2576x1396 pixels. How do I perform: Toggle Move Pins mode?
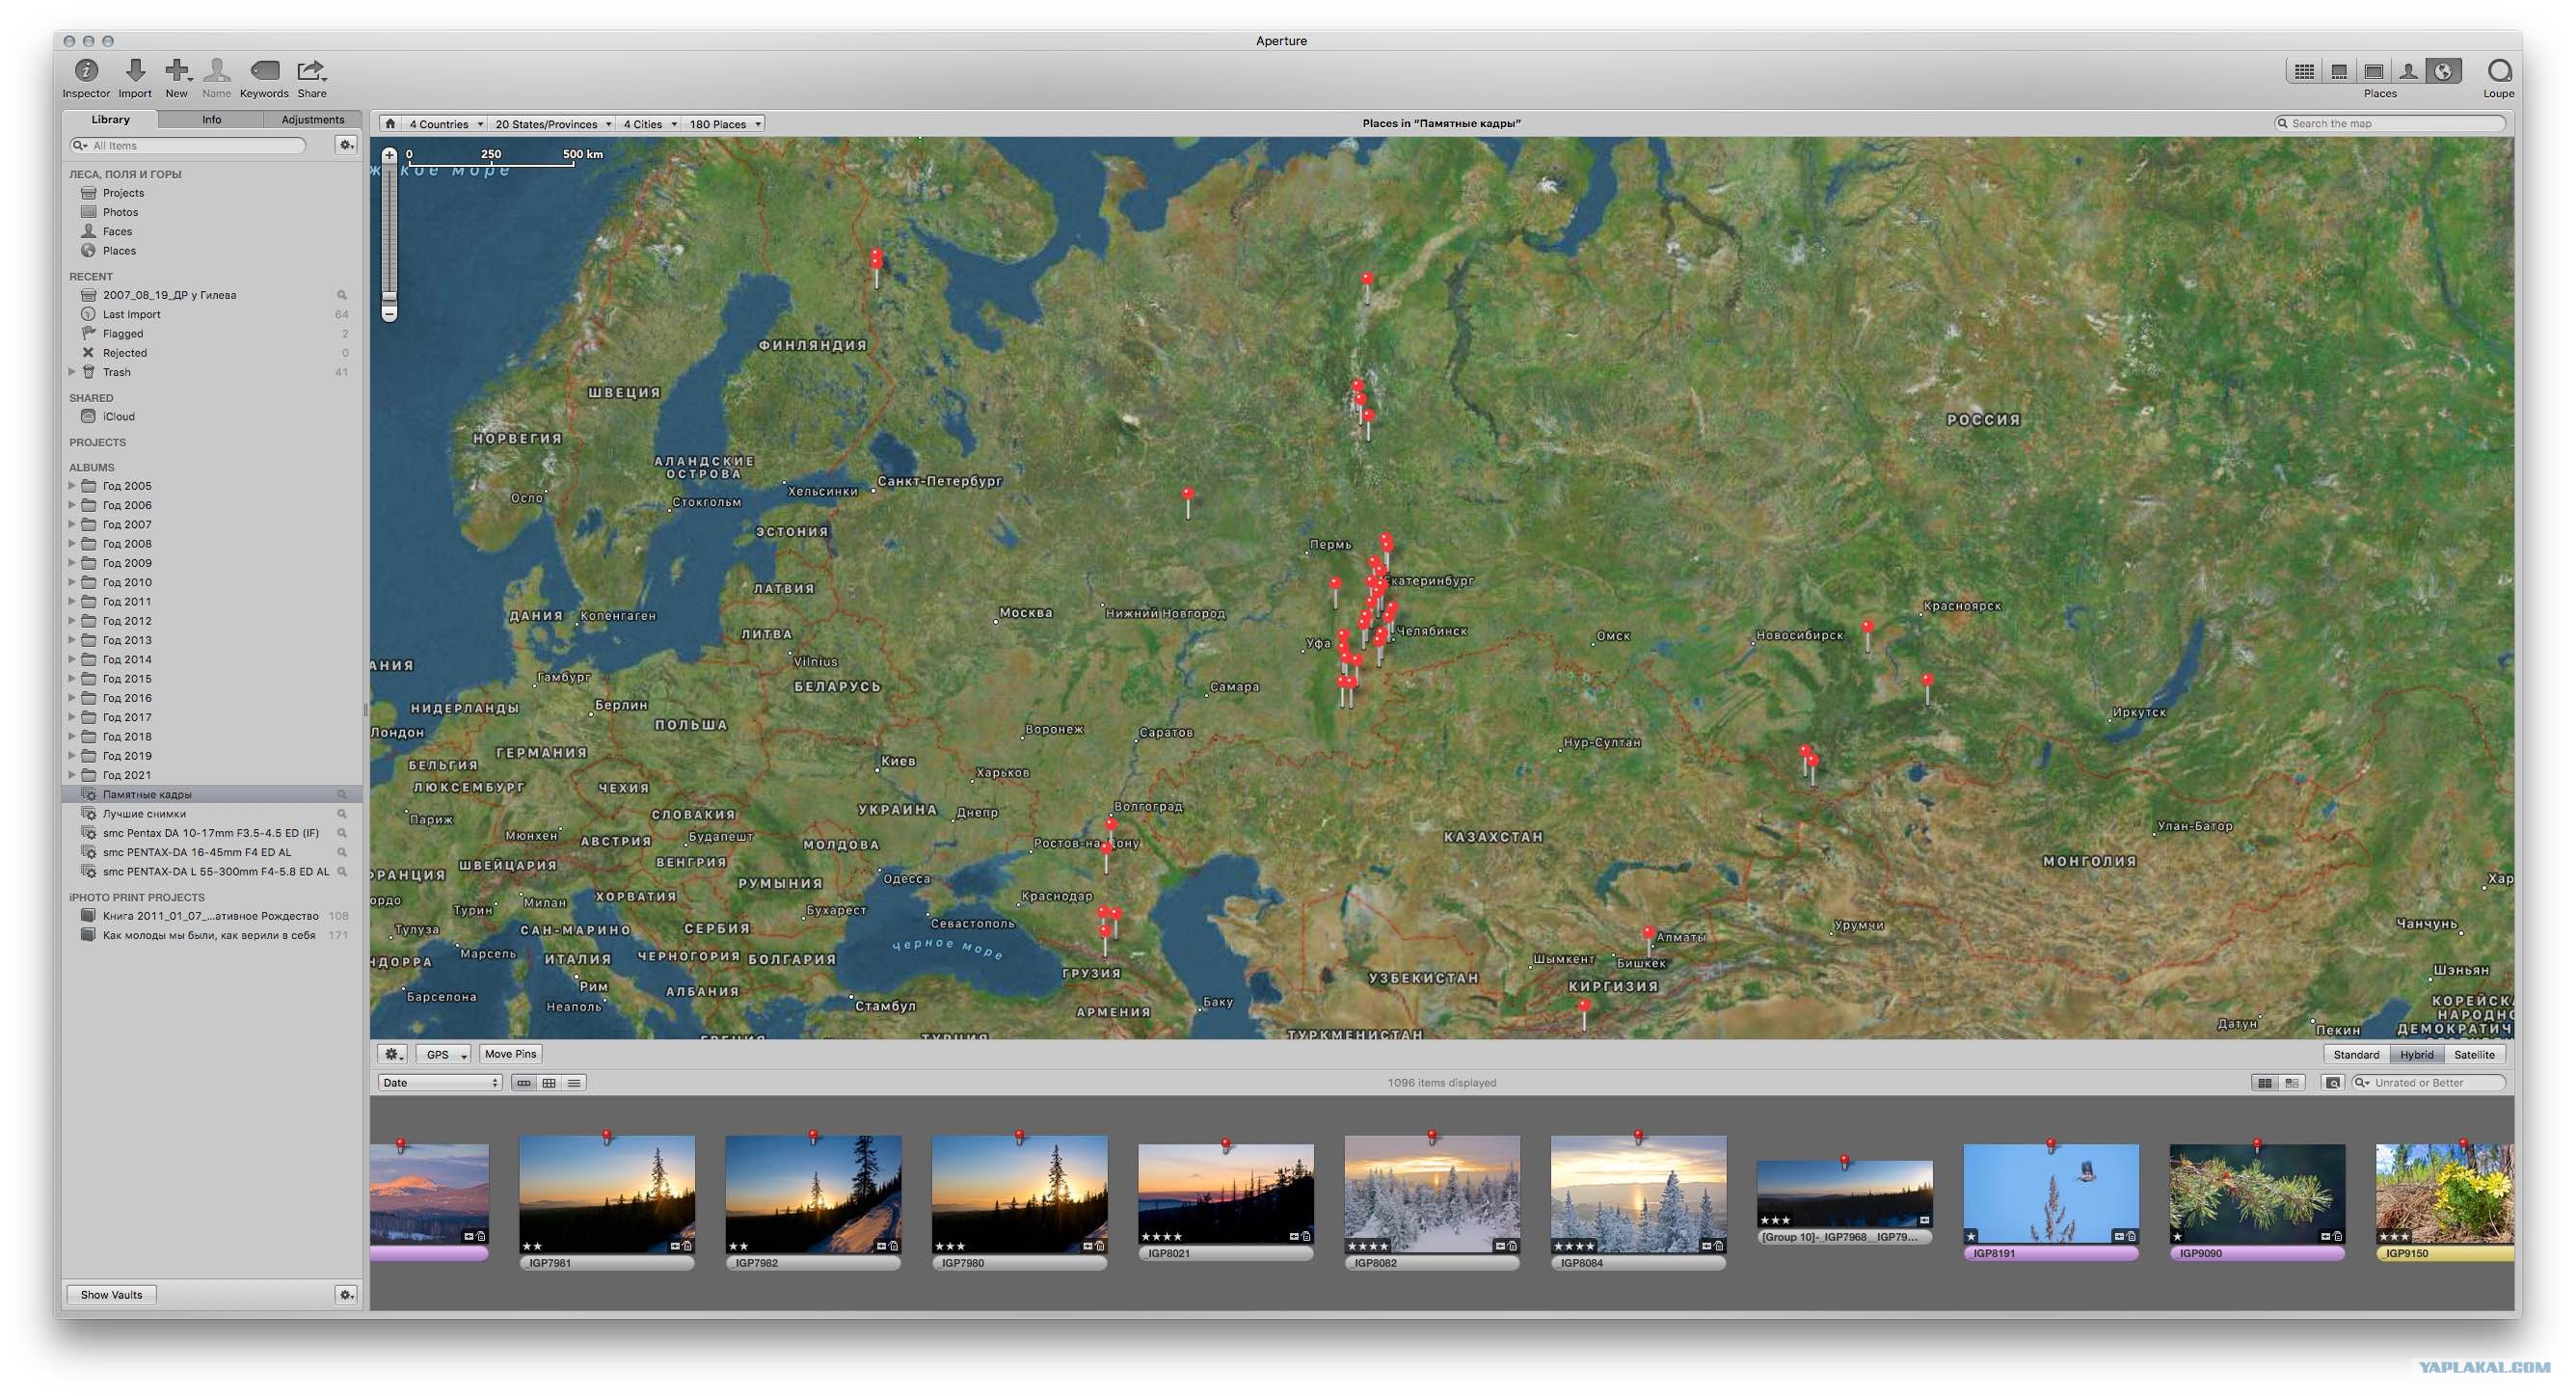510,1054
